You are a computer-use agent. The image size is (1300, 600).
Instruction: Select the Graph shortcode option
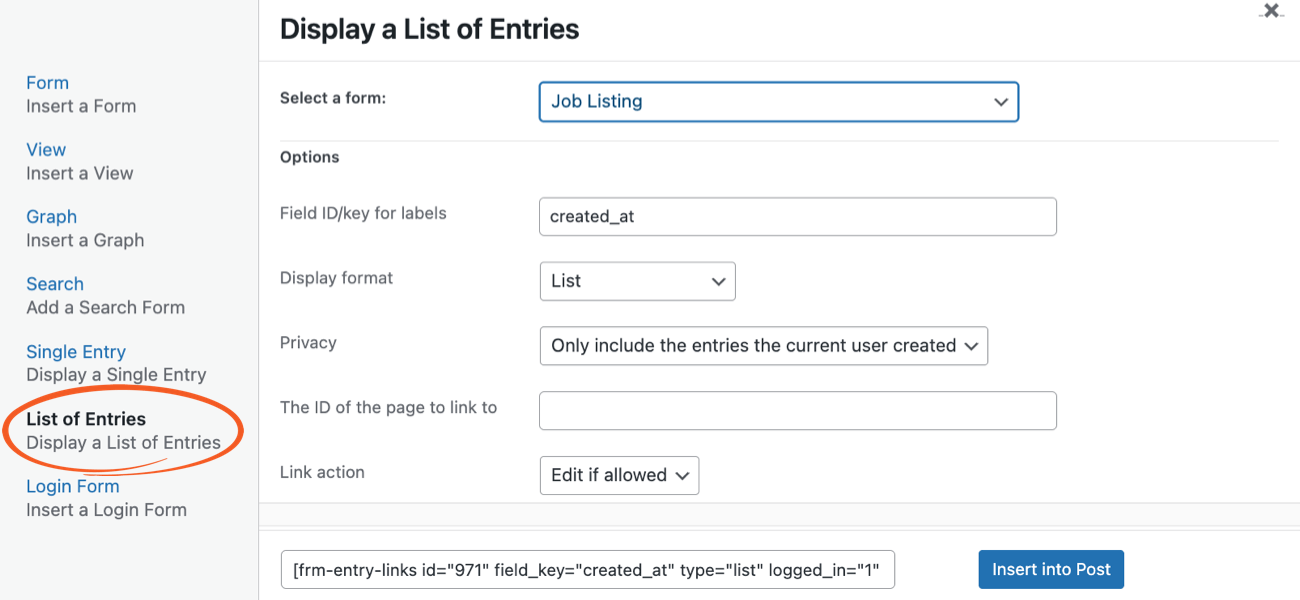(51, 217)
